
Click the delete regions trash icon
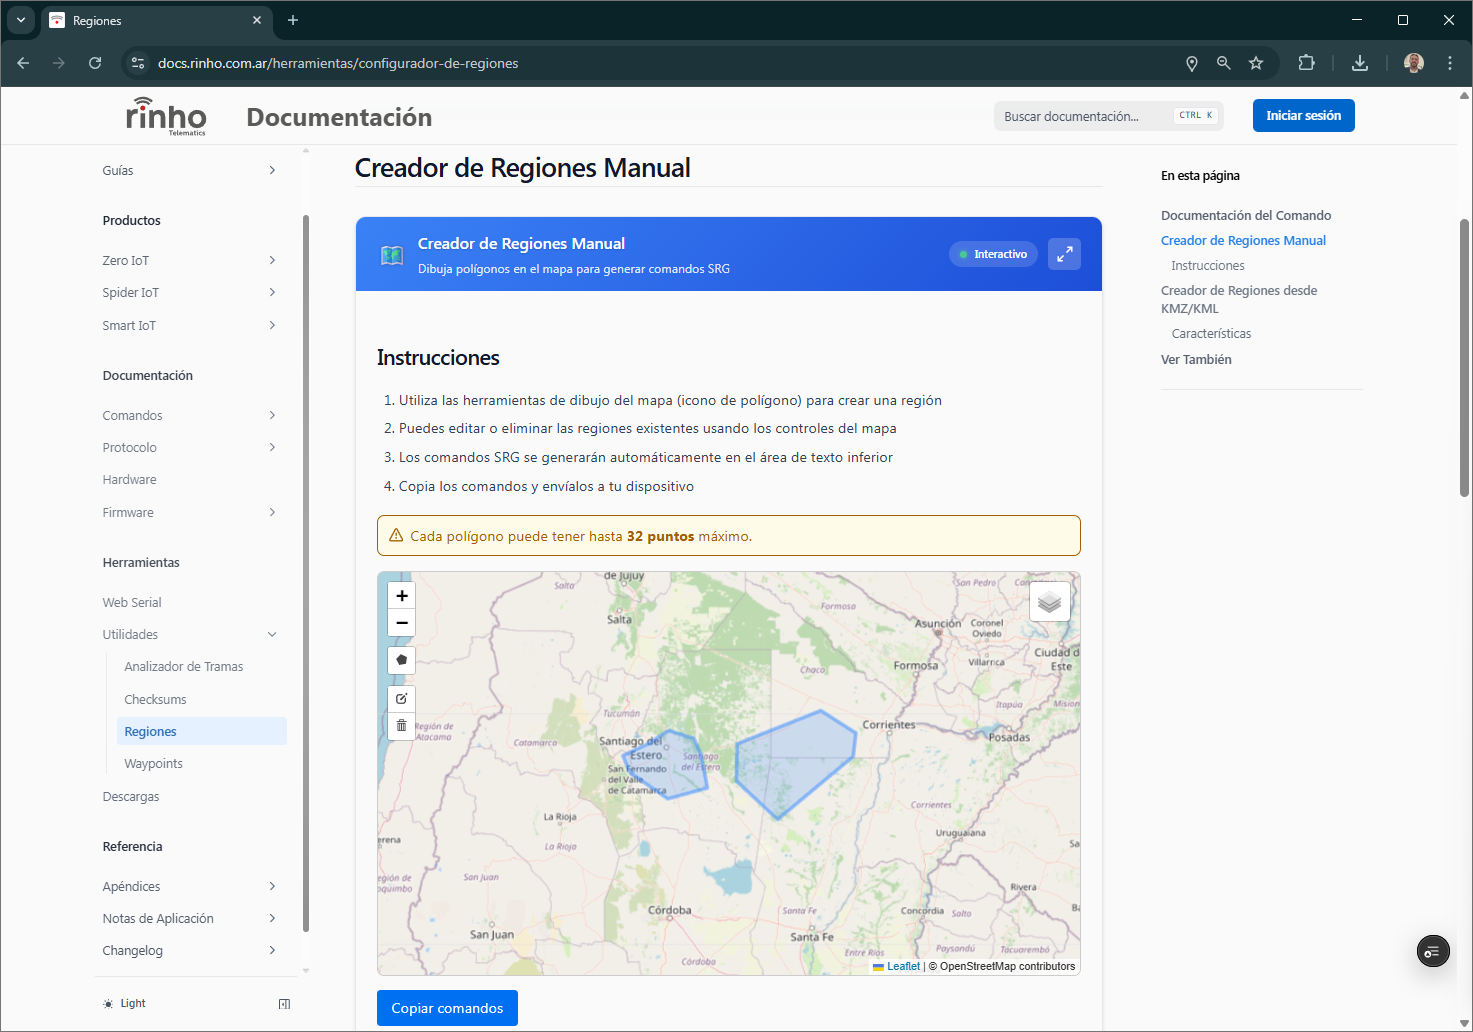click(401, 725)
